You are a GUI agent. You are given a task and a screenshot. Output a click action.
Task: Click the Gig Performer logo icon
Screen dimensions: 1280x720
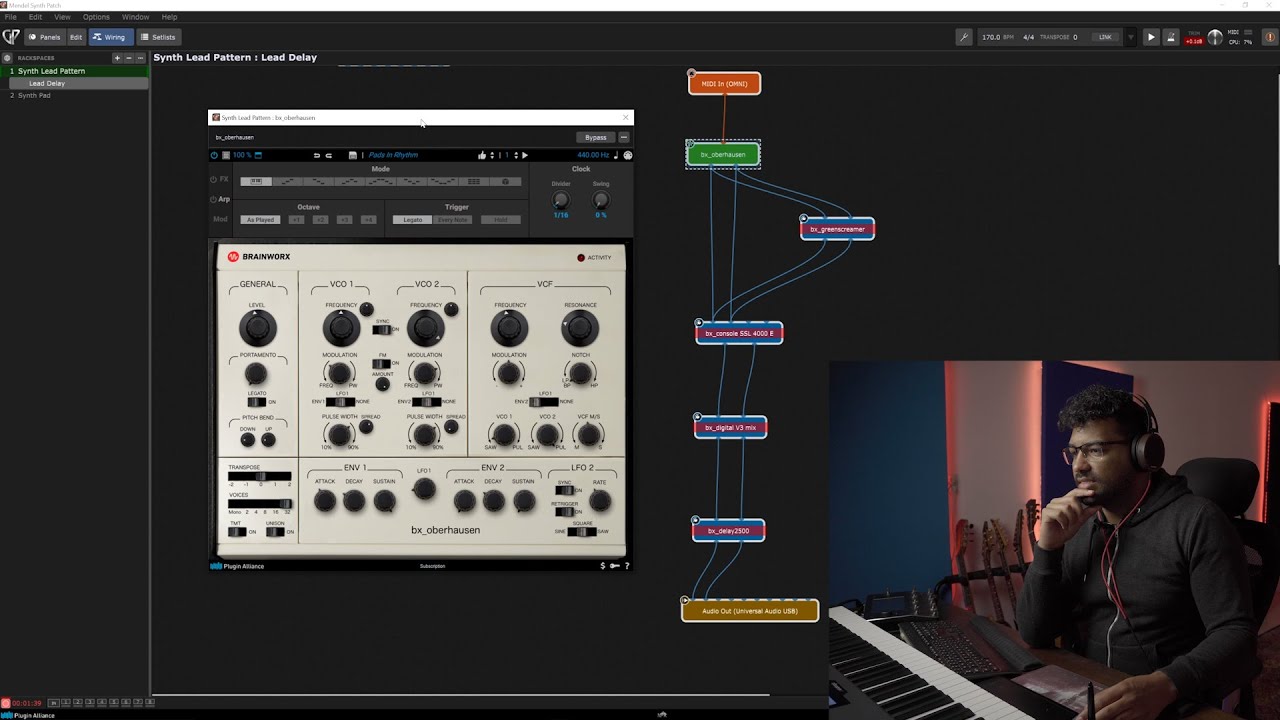click(11, 37)
